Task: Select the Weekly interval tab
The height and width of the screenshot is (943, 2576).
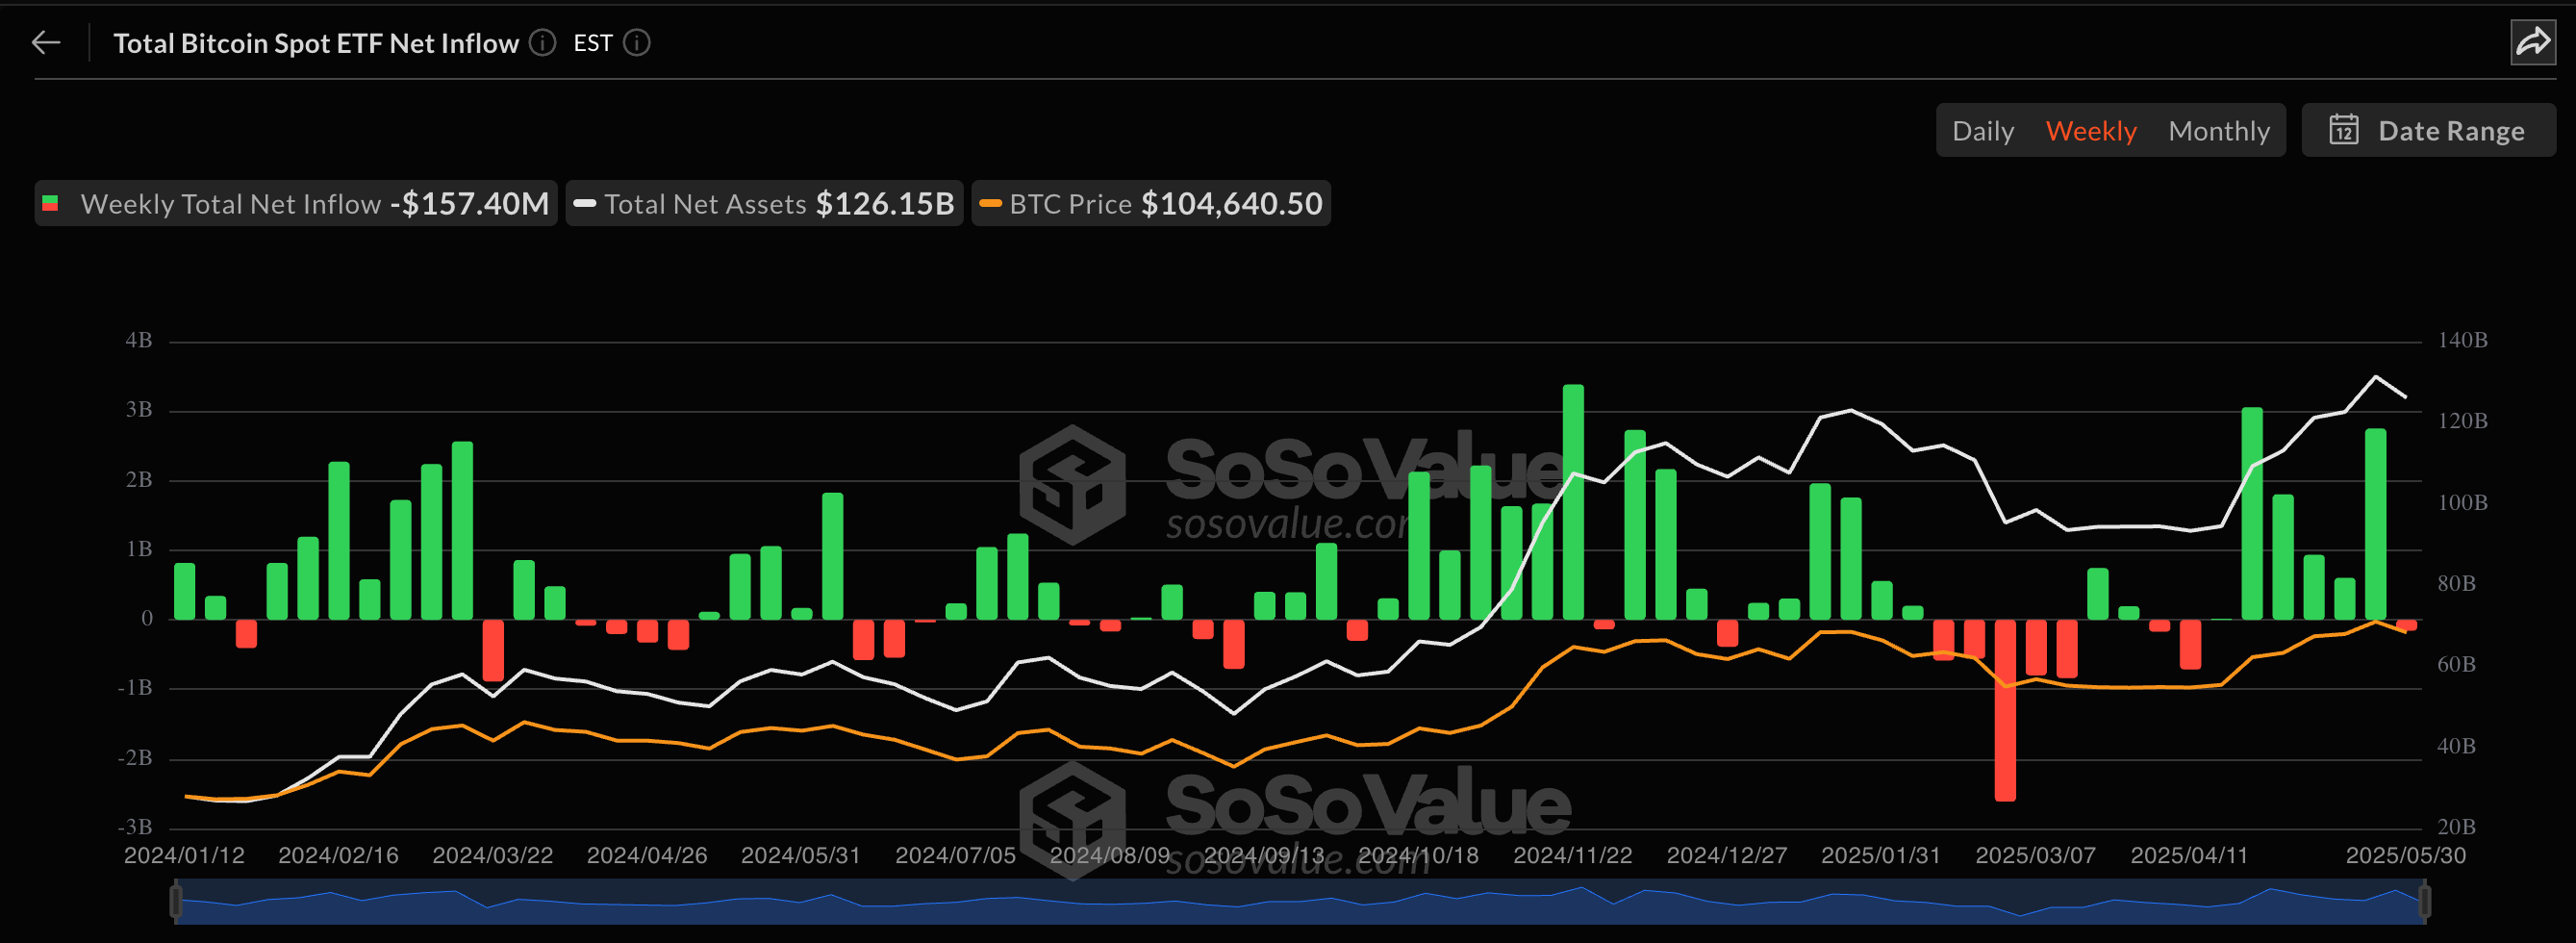Action: 2090,131
